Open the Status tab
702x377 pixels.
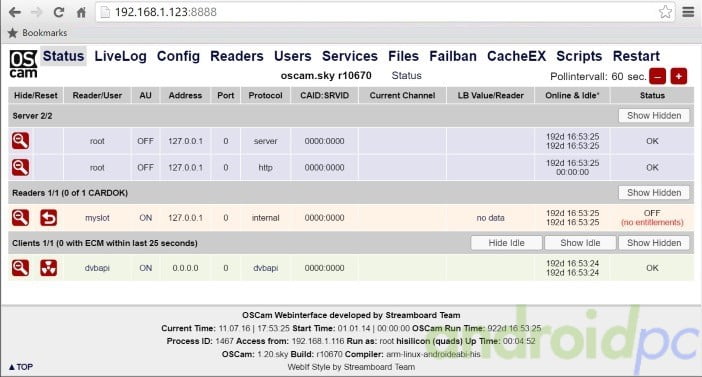[63, 56]
